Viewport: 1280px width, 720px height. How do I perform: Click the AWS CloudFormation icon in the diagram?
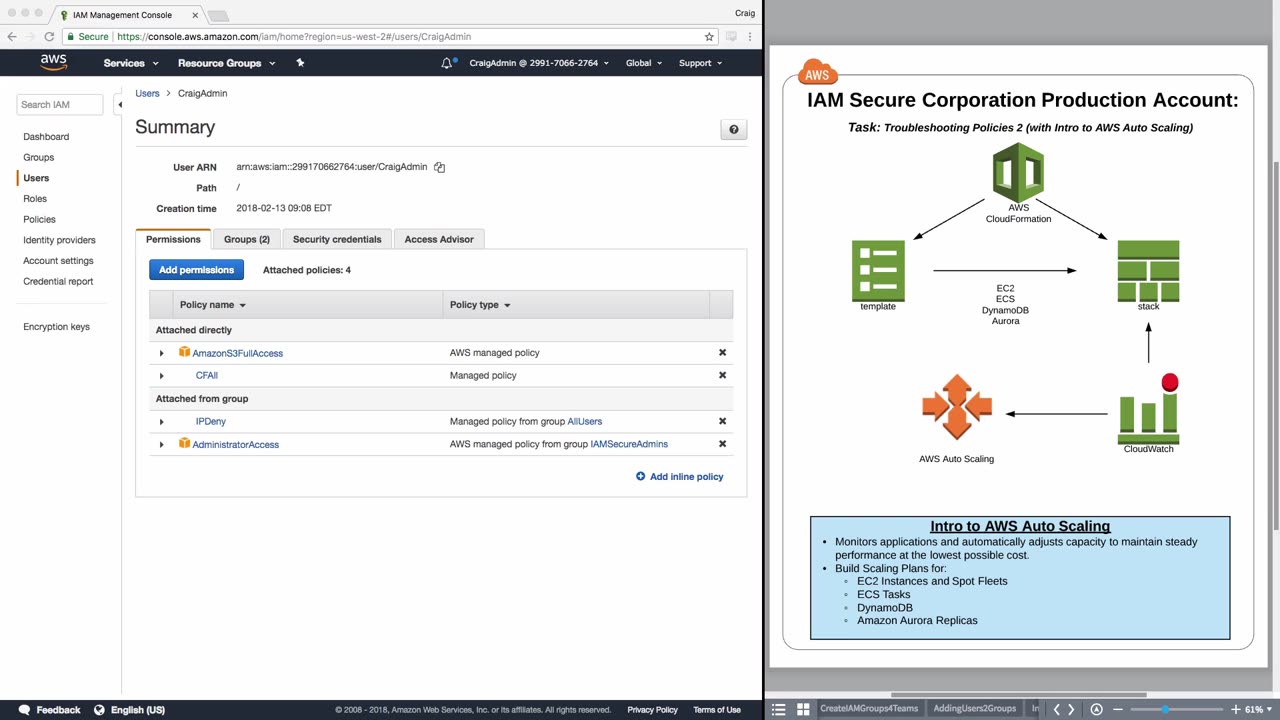pos(1018,172)
